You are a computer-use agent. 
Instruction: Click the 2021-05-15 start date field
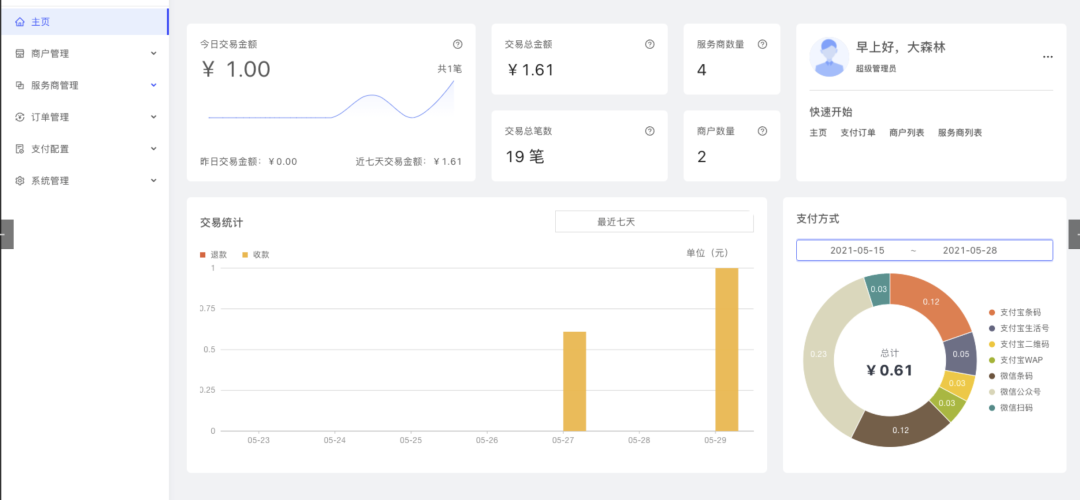(x=857, y=250)
